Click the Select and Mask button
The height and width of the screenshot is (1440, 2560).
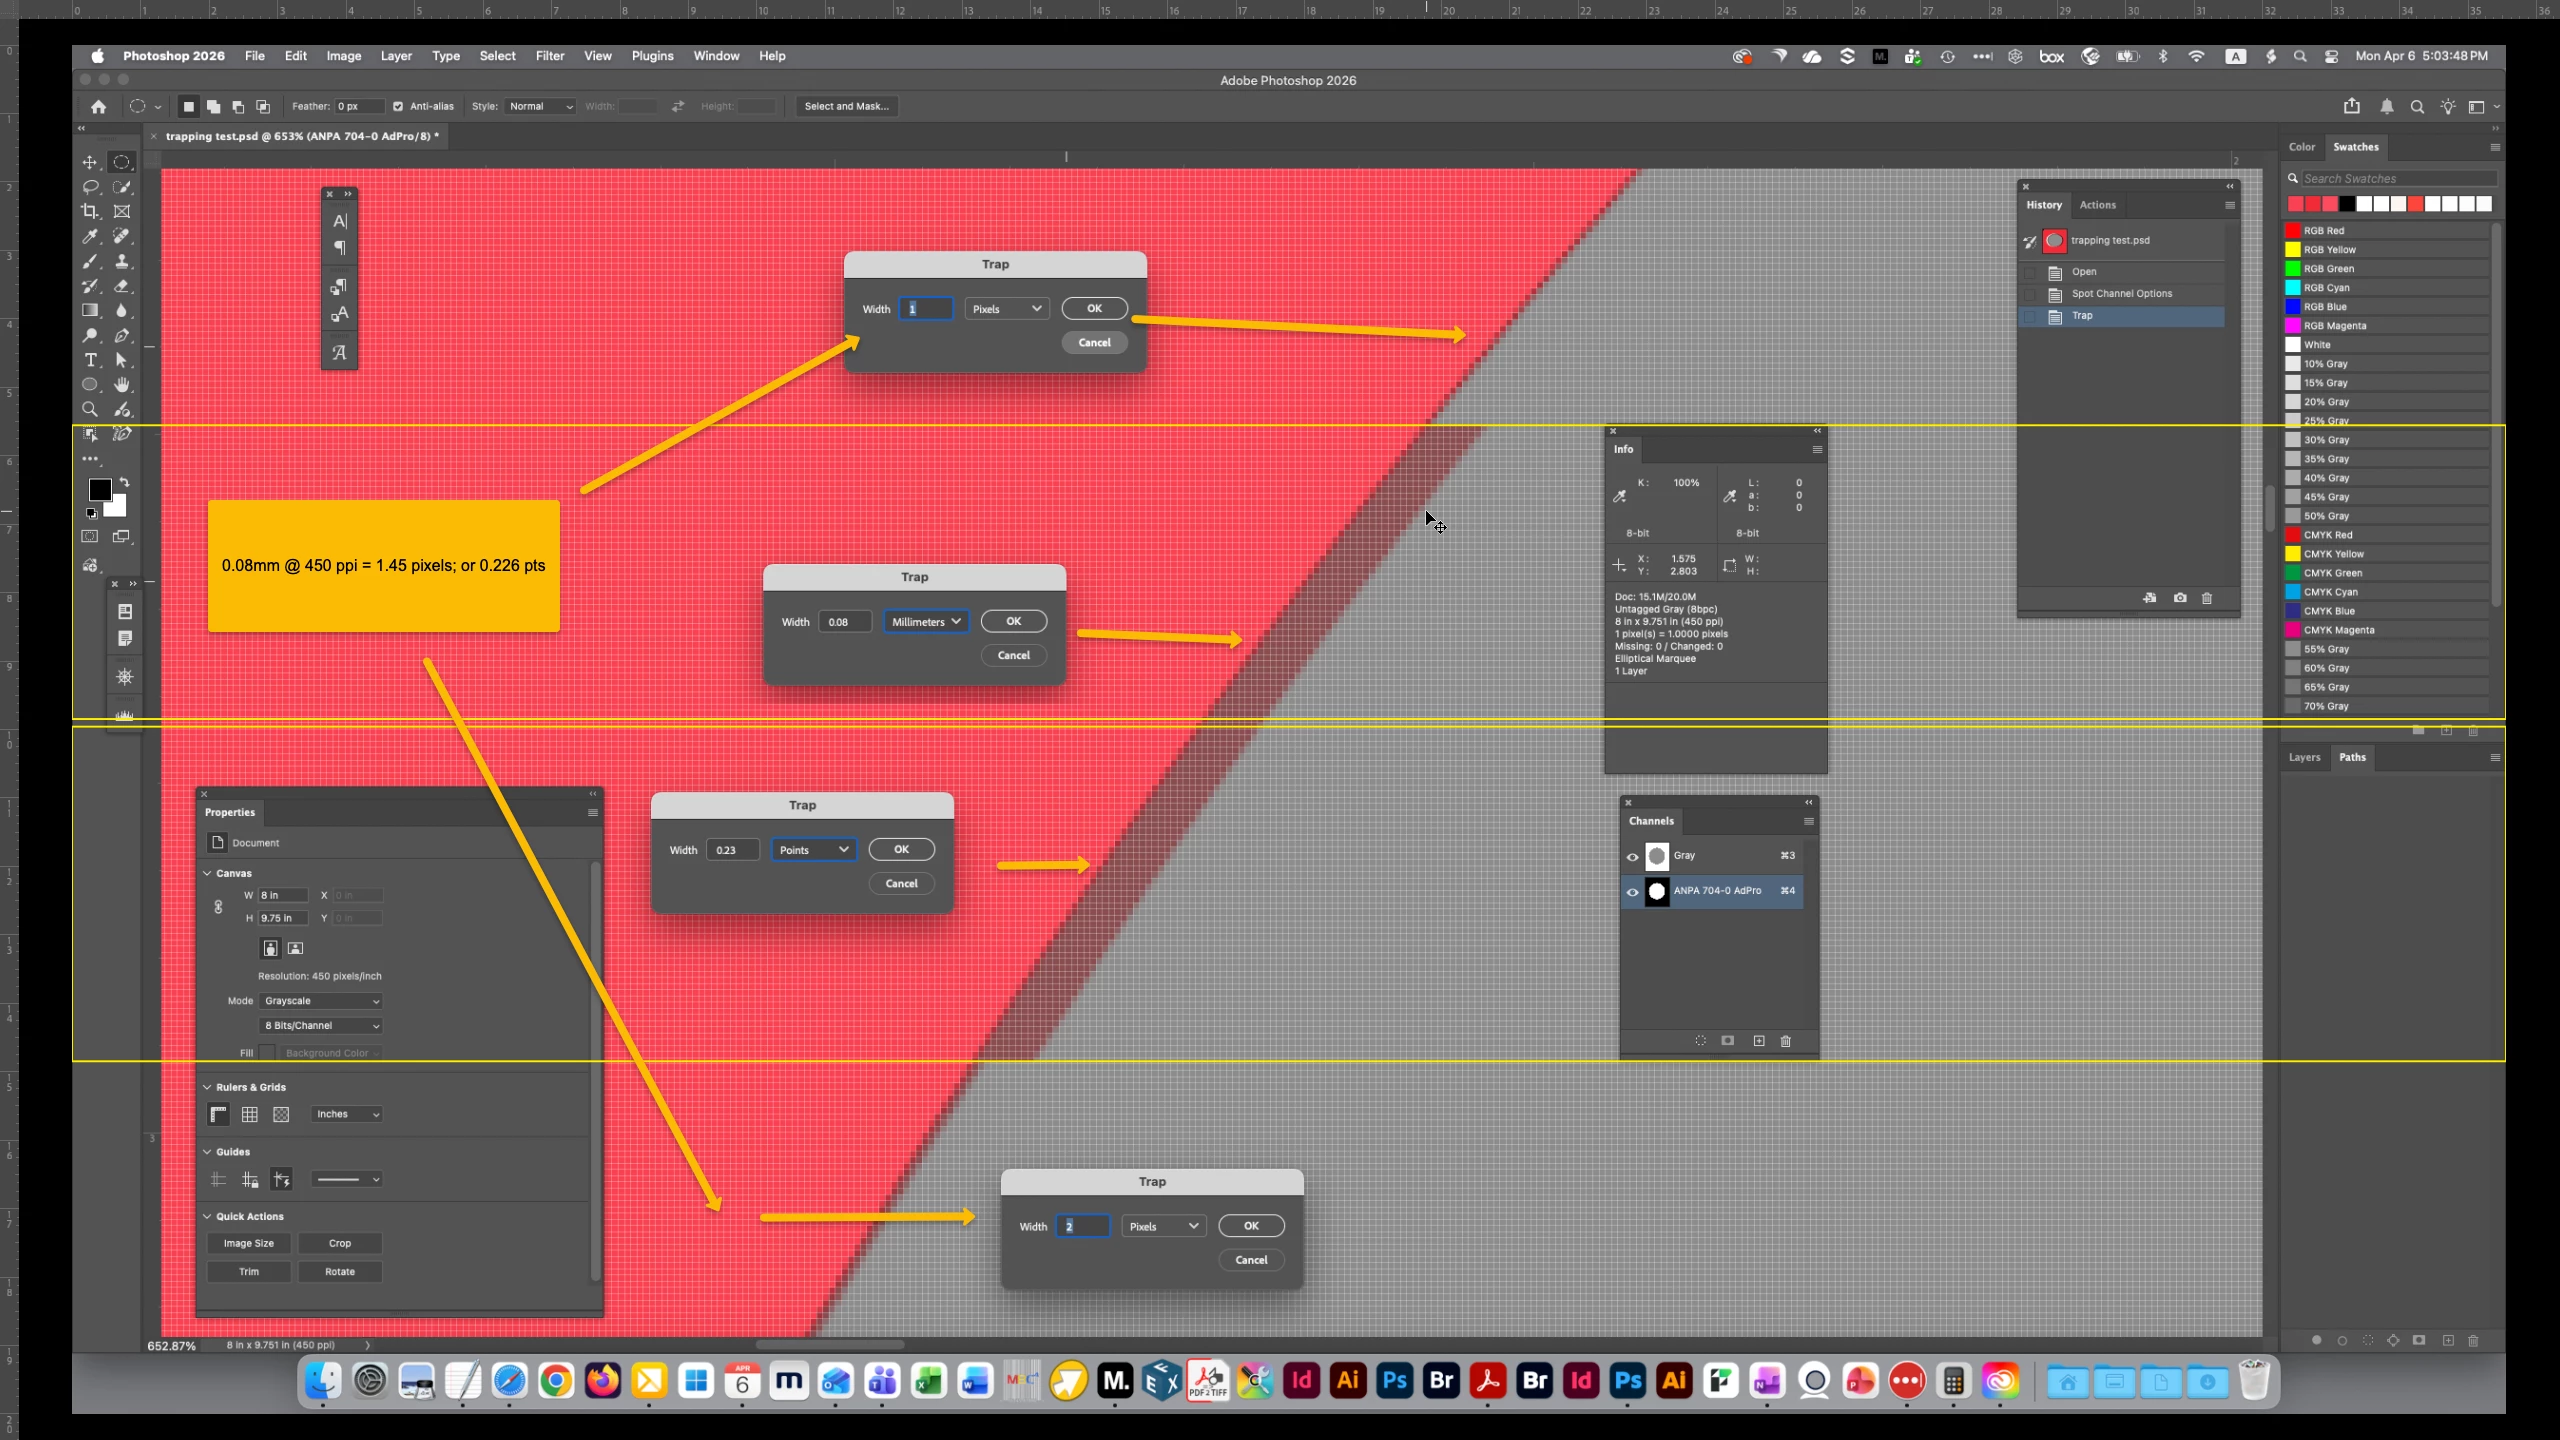click(x=846, y=106)
